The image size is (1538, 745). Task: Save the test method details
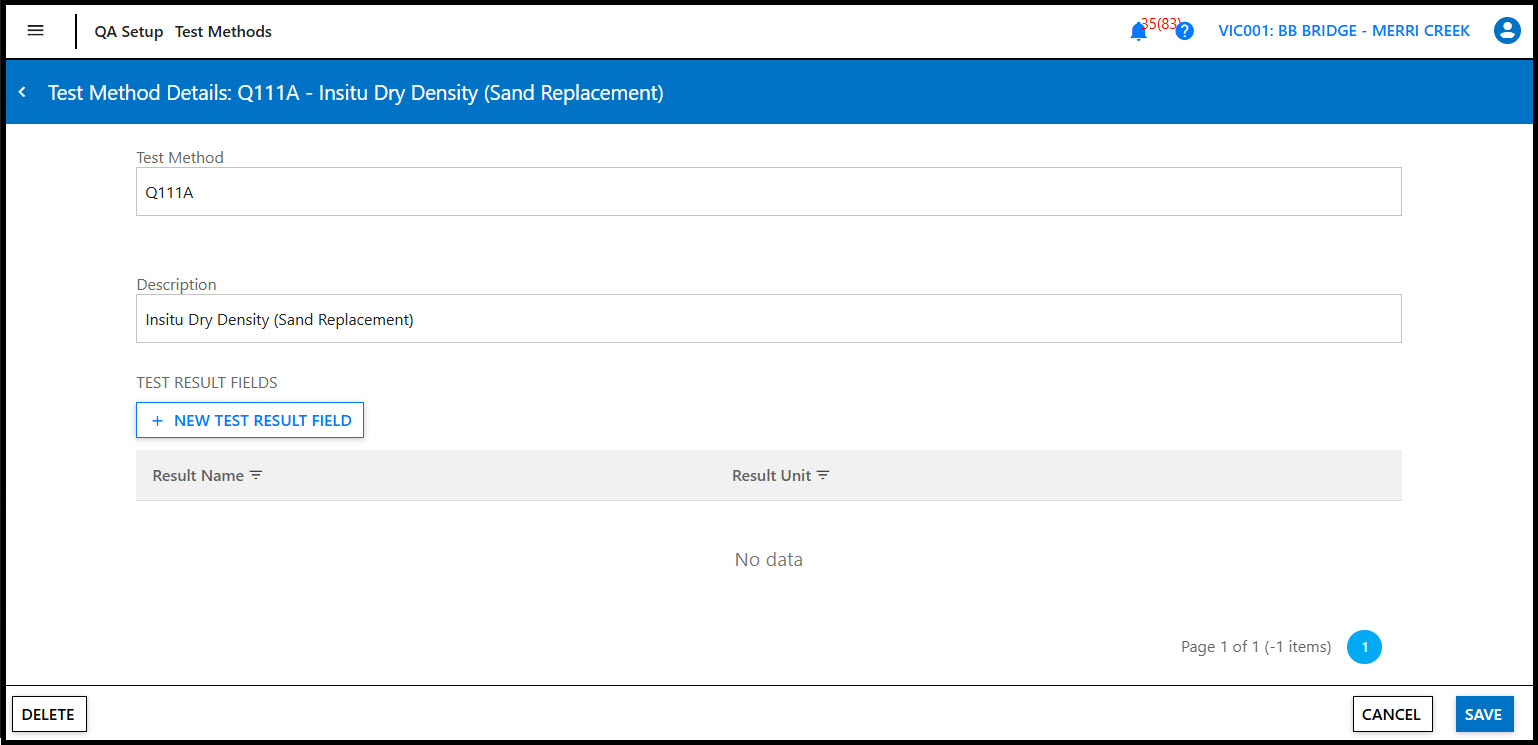click(x=1483, y=714)
